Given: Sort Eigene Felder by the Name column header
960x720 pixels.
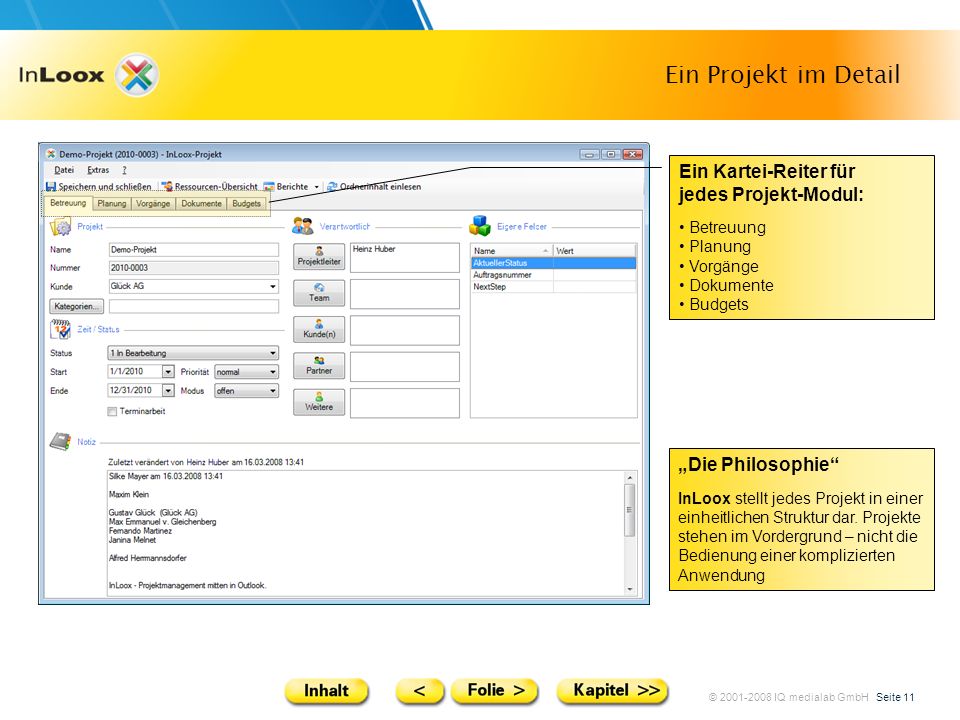Looking at the screenshot, I should pyautogui.click(x=512, y=251).
